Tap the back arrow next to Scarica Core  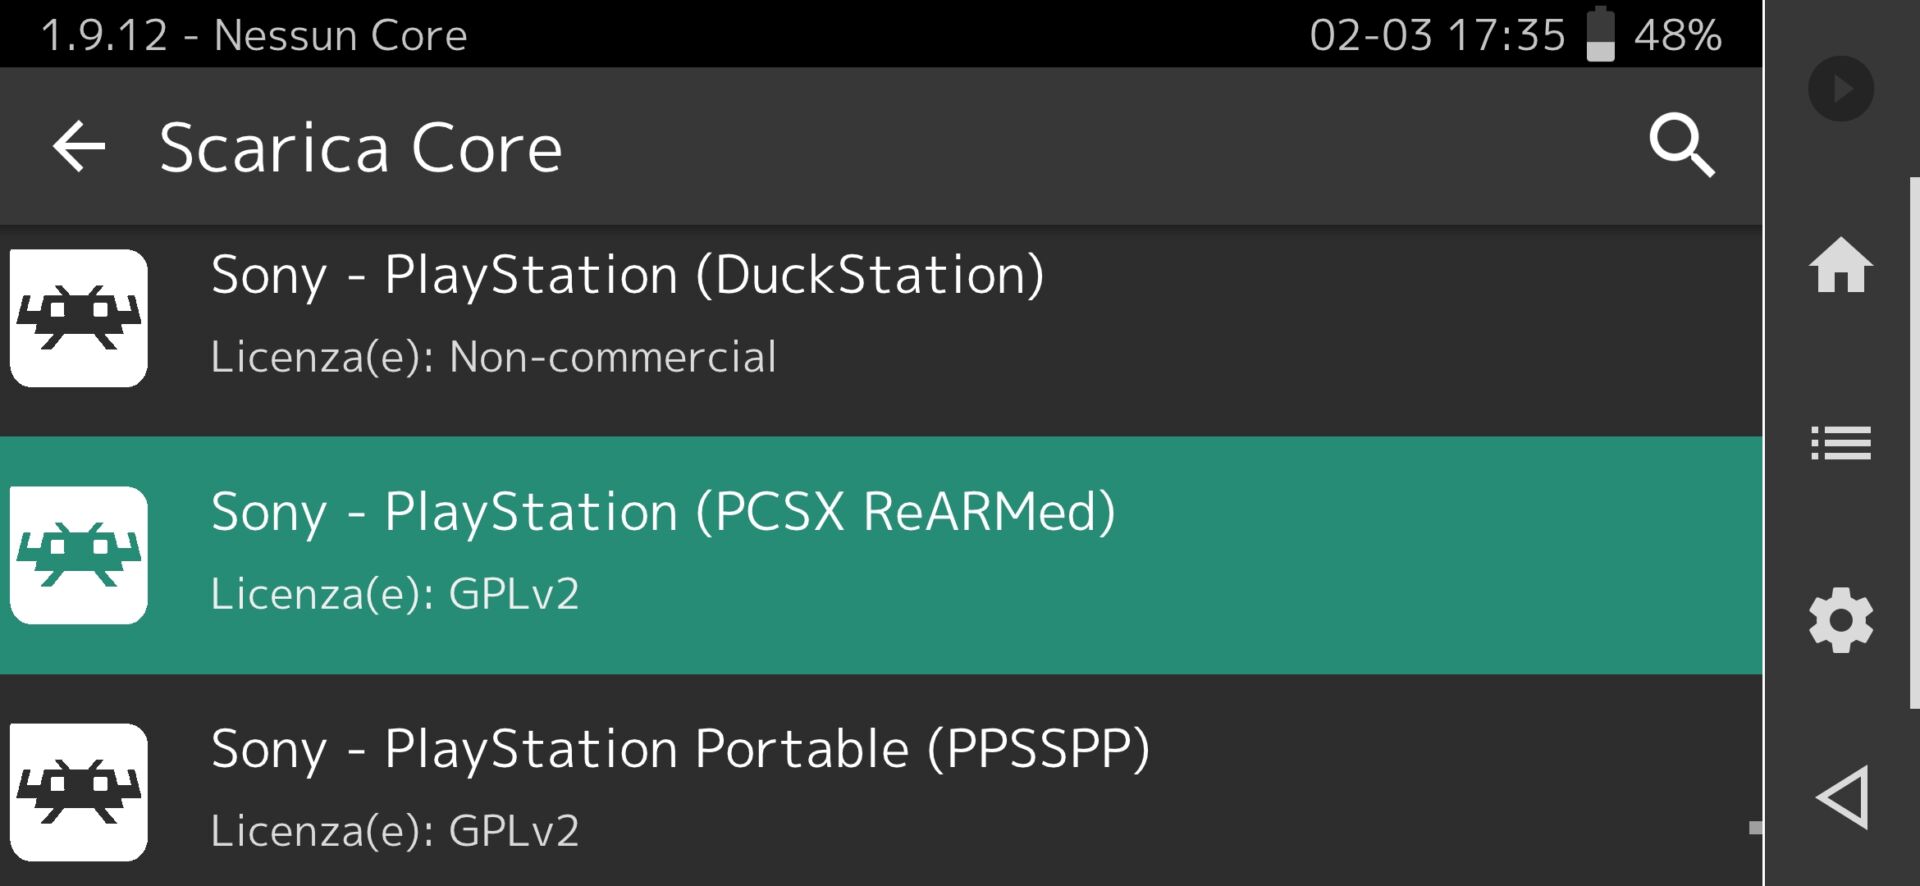79,146
